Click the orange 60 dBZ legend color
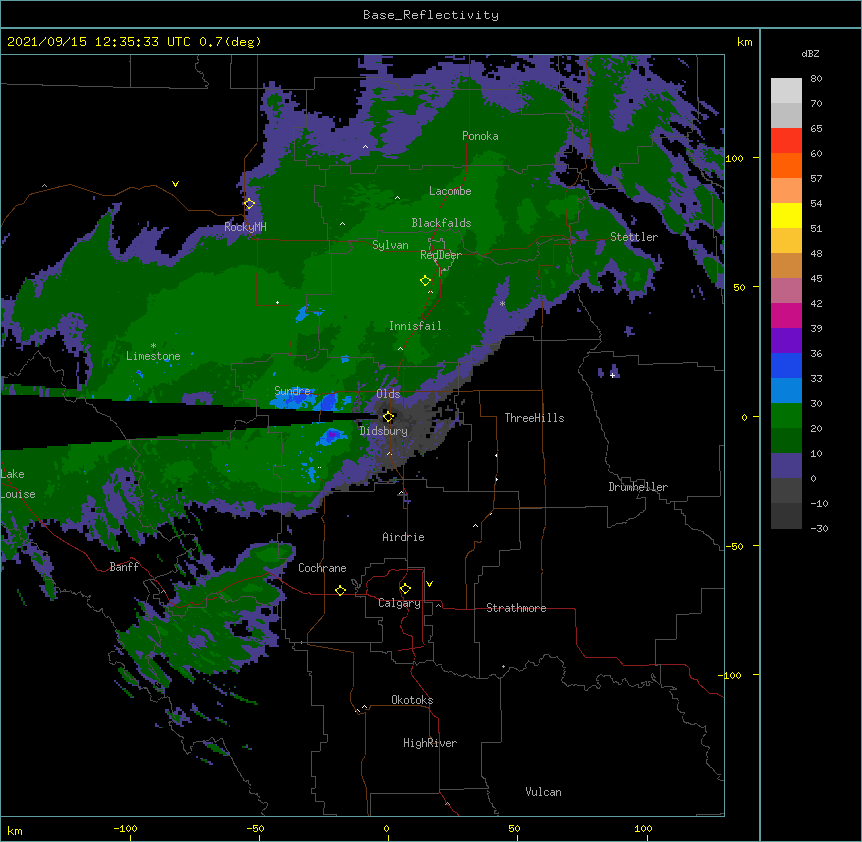The image size is (862, 842). (x=786, y=165)
